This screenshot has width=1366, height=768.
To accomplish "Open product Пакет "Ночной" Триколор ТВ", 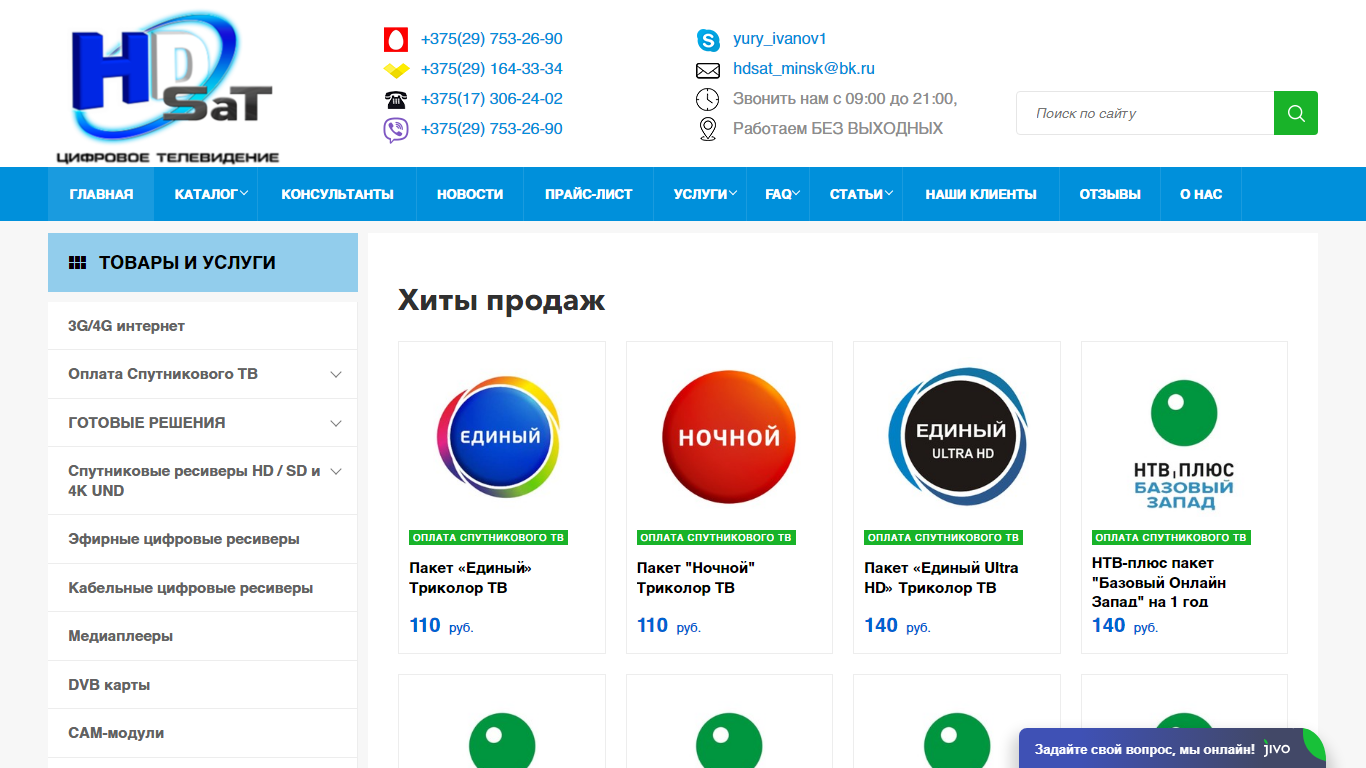I will click(x=696, y=578).
